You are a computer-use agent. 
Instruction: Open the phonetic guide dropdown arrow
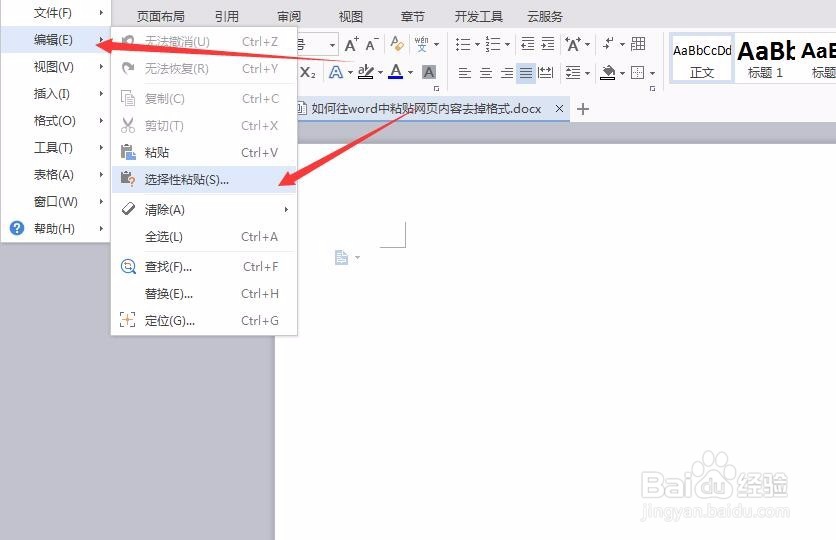(436, 44)
